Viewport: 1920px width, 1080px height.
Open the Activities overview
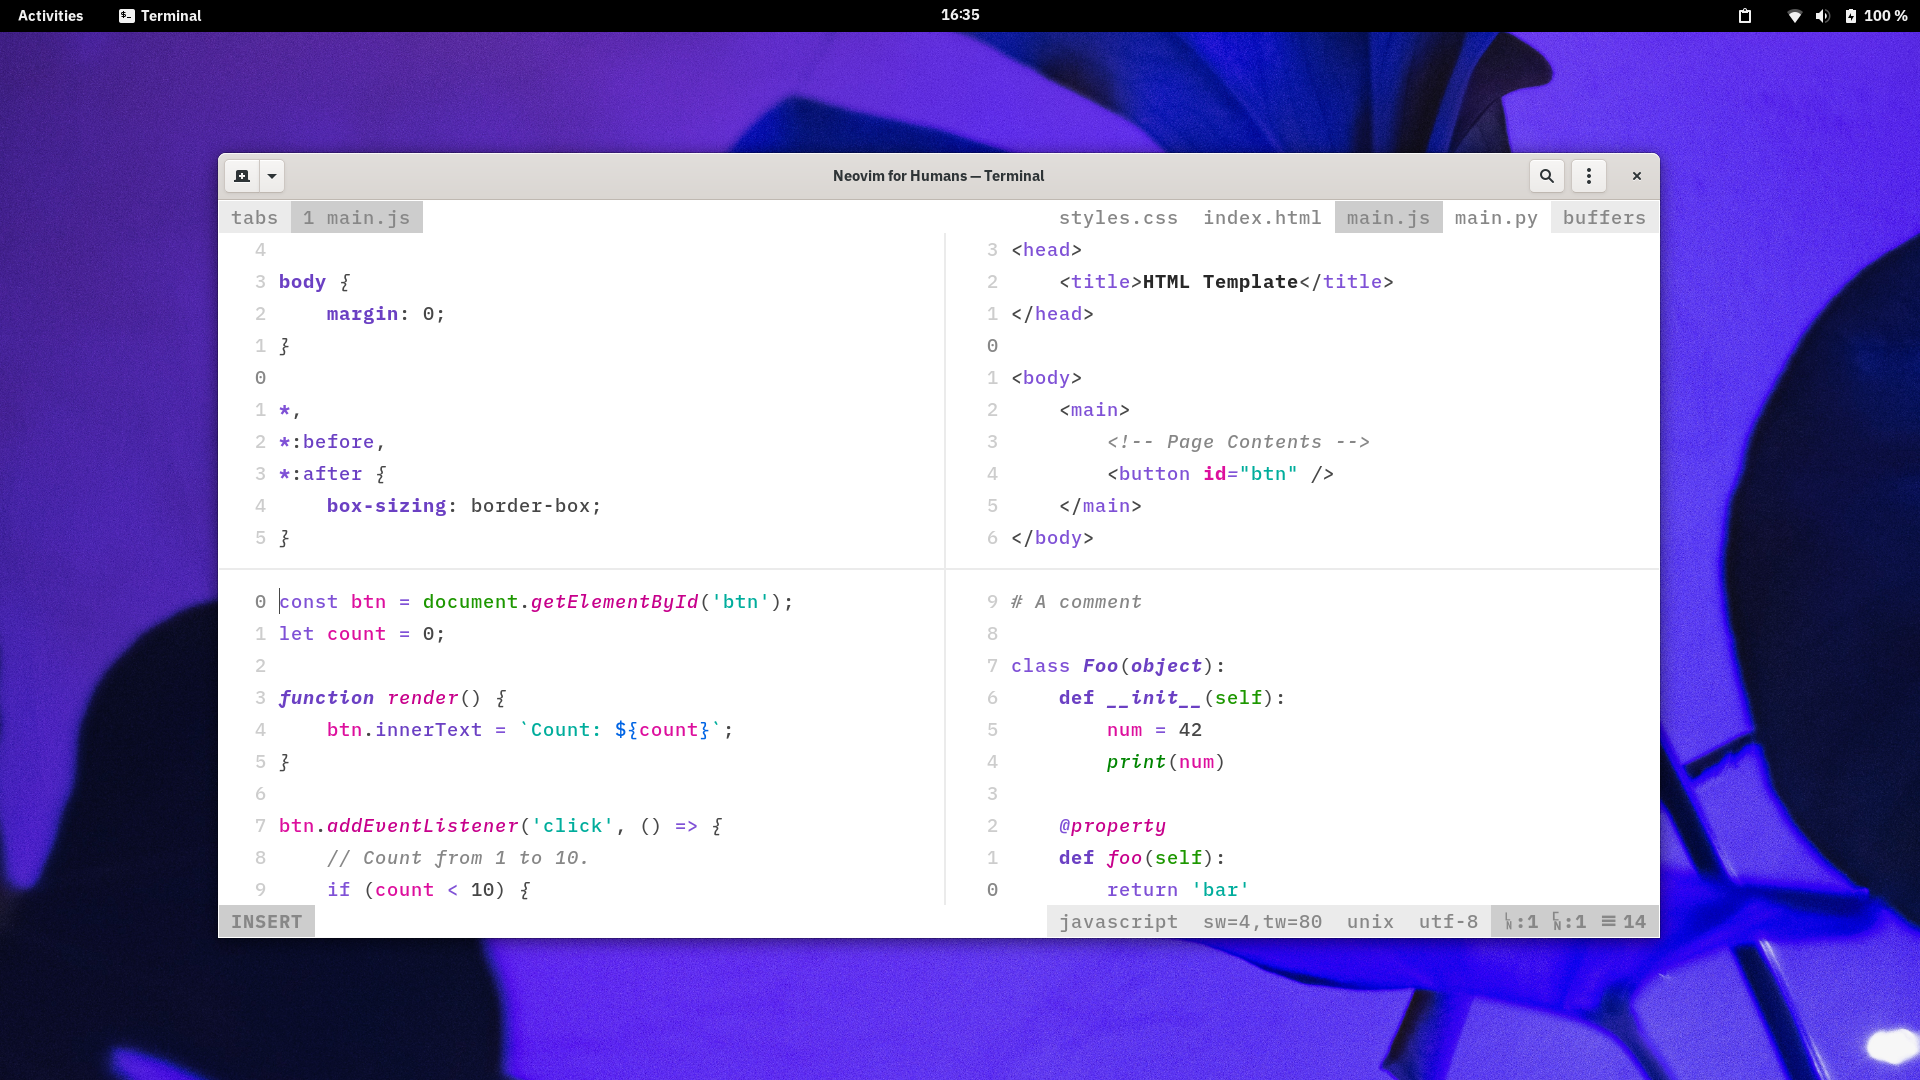(x=50, y=16)
